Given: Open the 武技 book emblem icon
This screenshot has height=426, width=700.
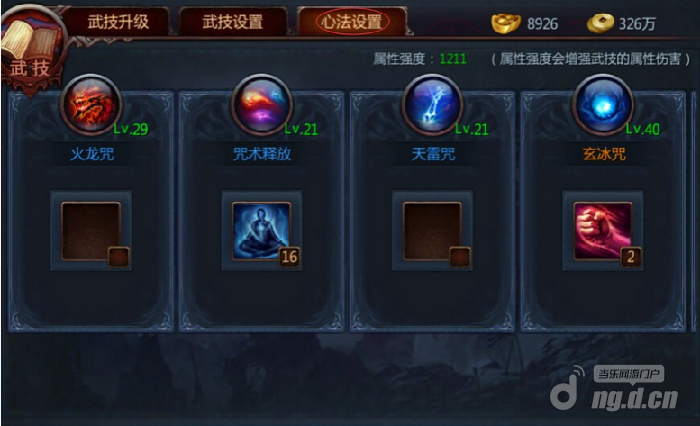Looking at the screenshot, I should point(30,47).
